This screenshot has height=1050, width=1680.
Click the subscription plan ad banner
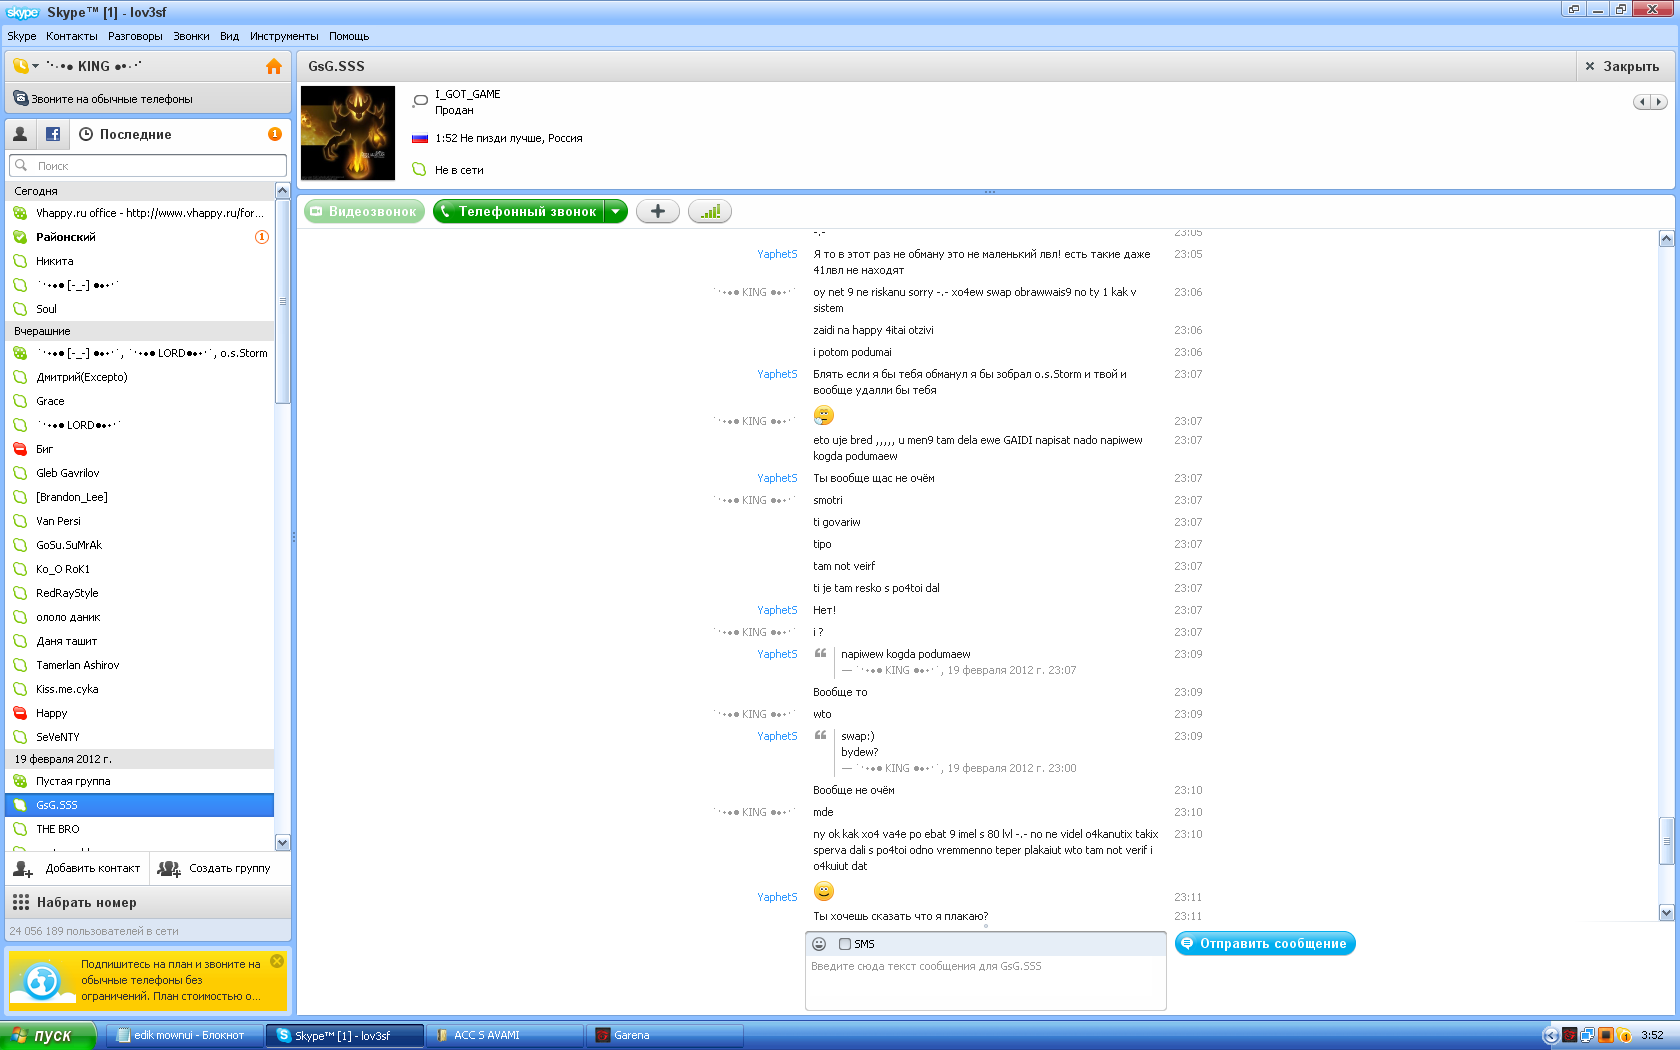pyautogui.click(x=148, y=980)
